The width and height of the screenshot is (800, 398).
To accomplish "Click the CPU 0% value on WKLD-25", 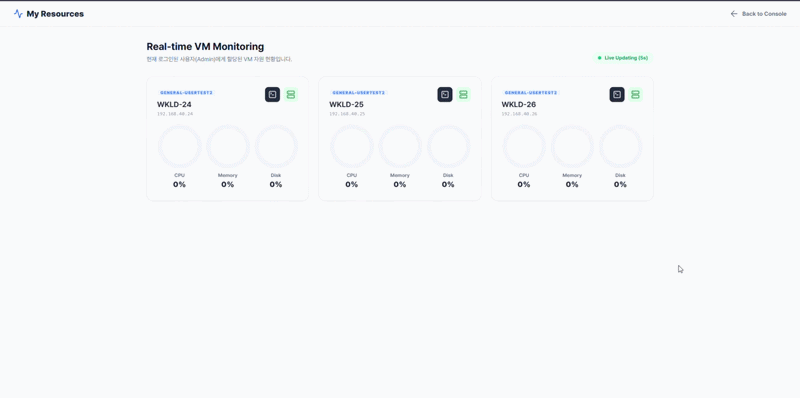I will click(x=352, y=185).
